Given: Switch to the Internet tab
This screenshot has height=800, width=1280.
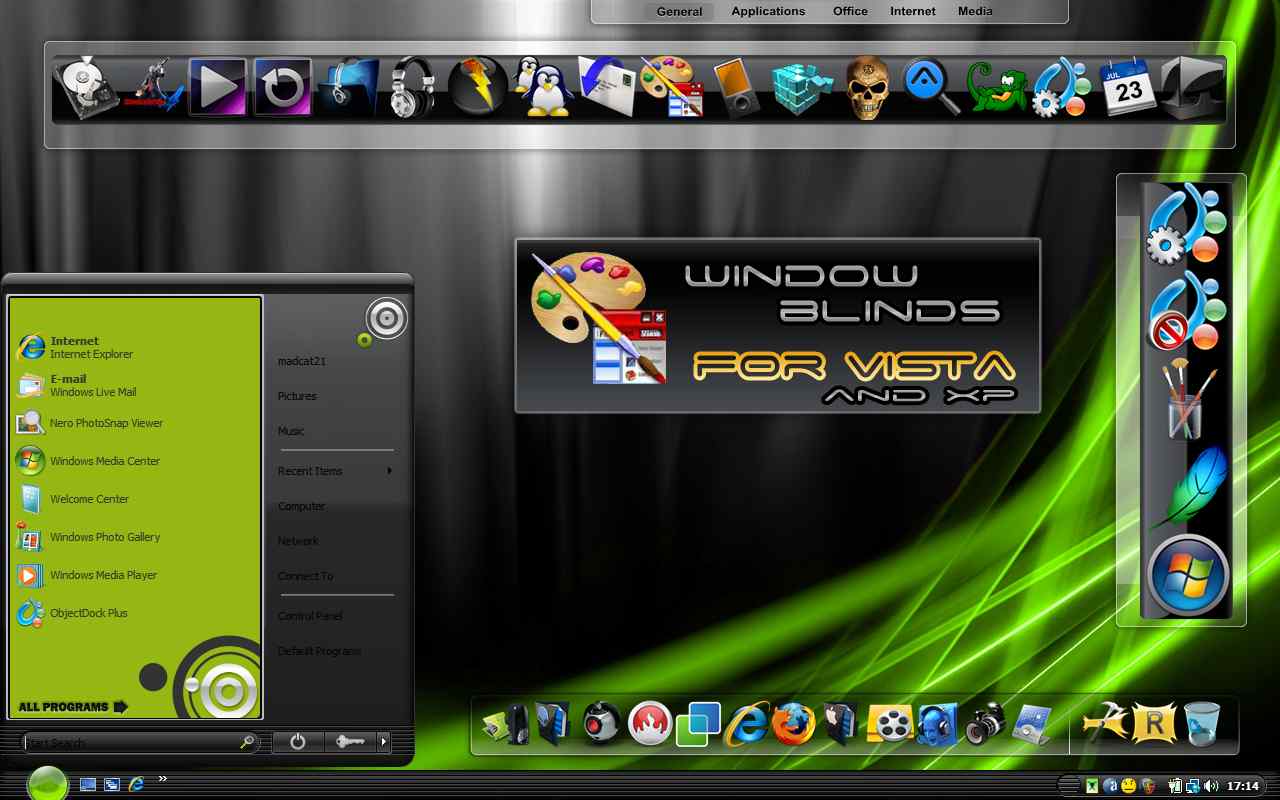Looking at the screenshot, I should click(x=913, y=12).
